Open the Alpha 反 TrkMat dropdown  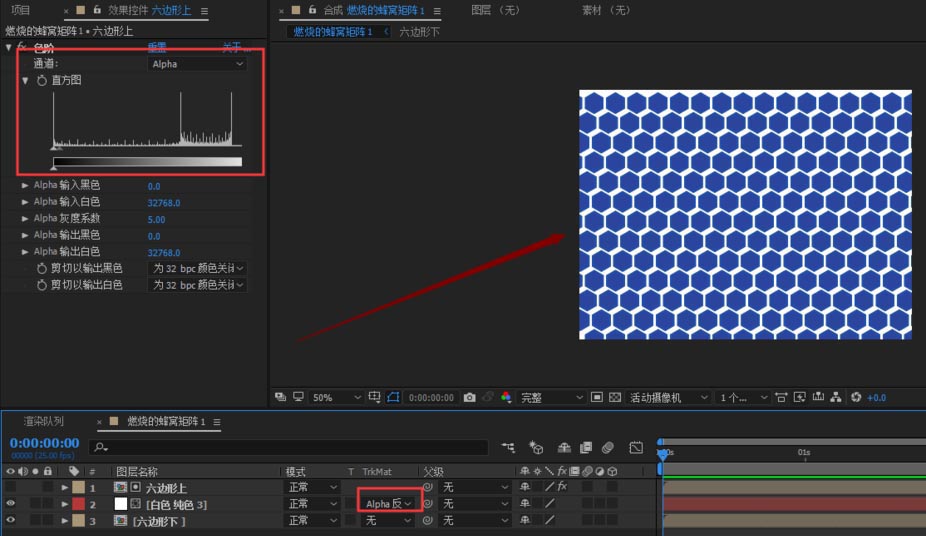(388, 504)
